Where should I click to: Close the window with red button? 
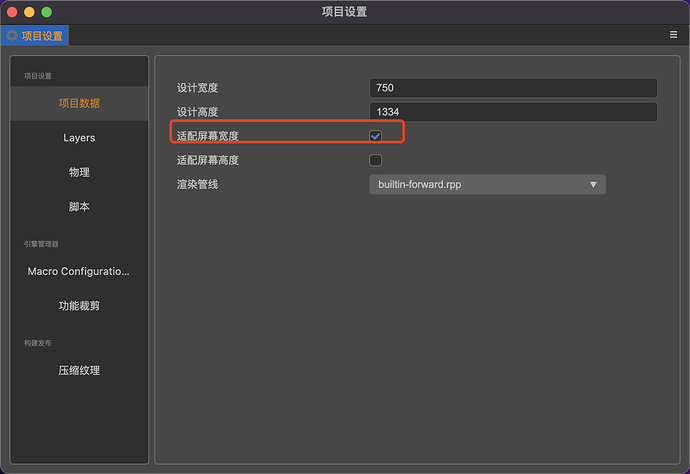[x=12, y=12]
